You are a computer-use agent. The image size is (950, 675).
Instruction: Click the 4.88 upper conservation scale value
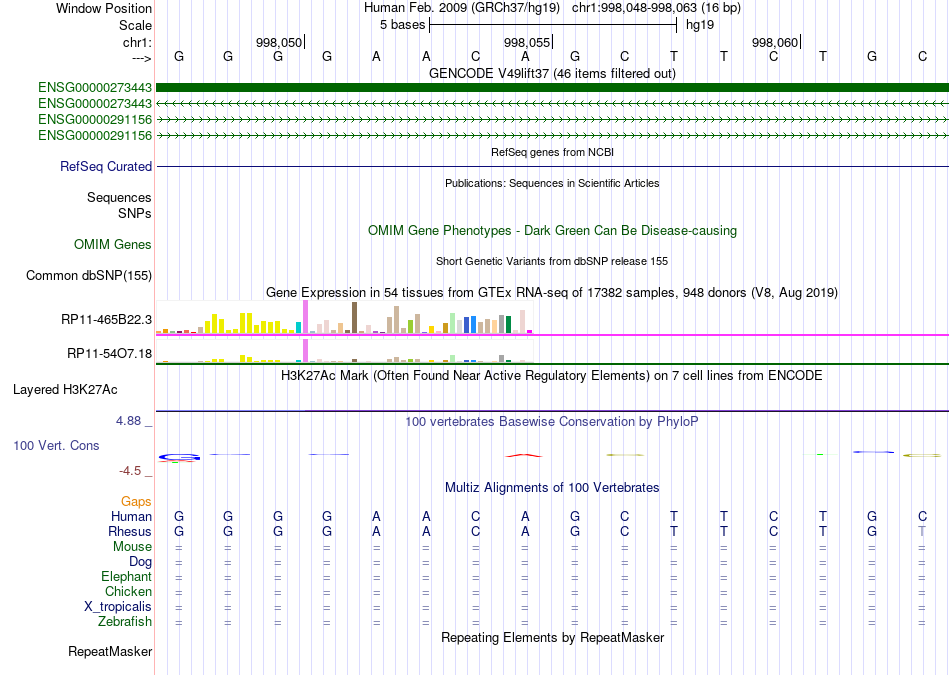point(128,421)
